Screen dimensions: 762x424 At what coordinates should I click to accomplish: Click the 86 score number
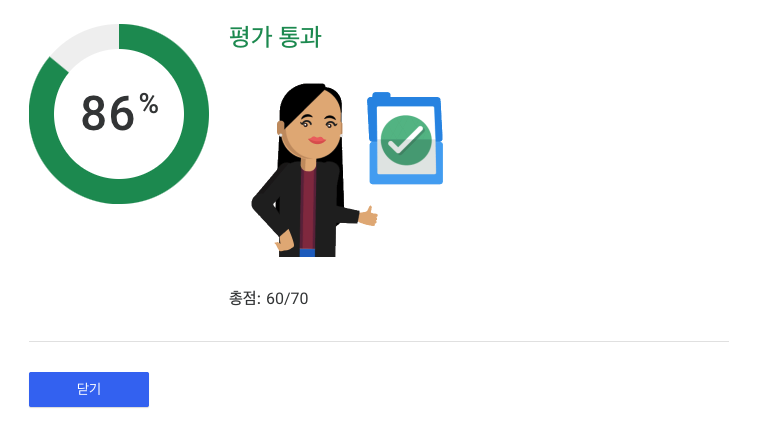click(107, 114)
